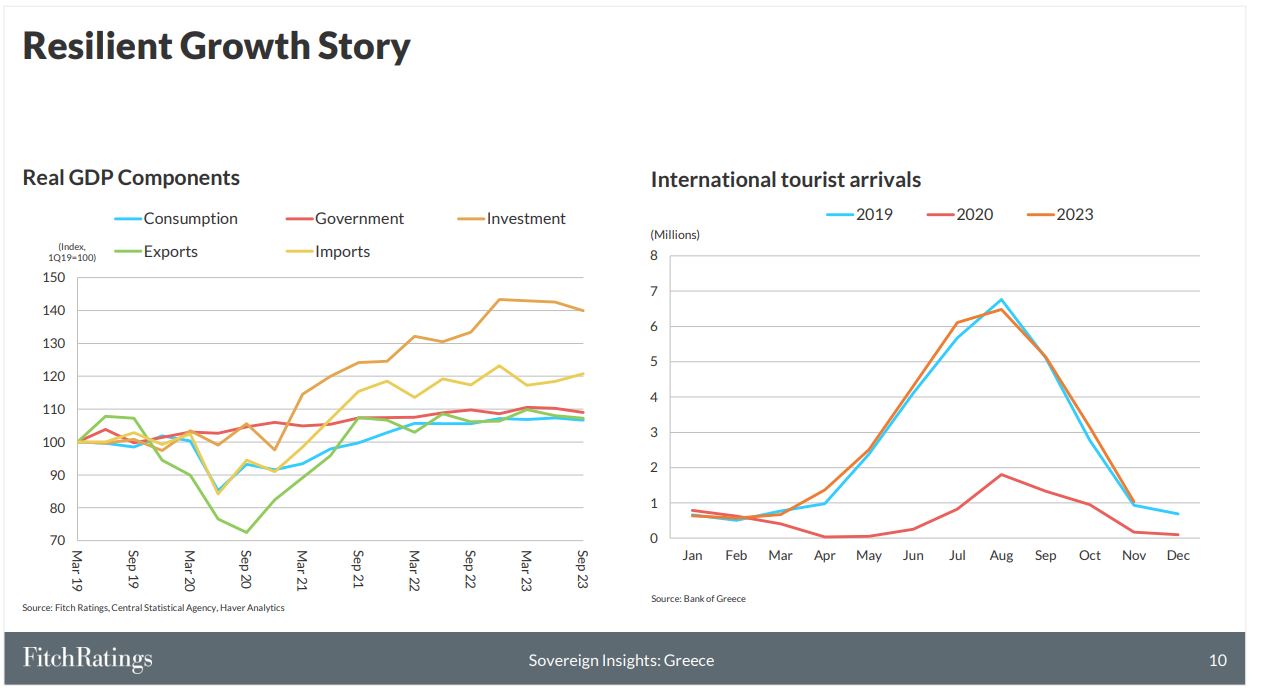
Task: Click the 130 value on GDP axis
Action: pos(54,344)
